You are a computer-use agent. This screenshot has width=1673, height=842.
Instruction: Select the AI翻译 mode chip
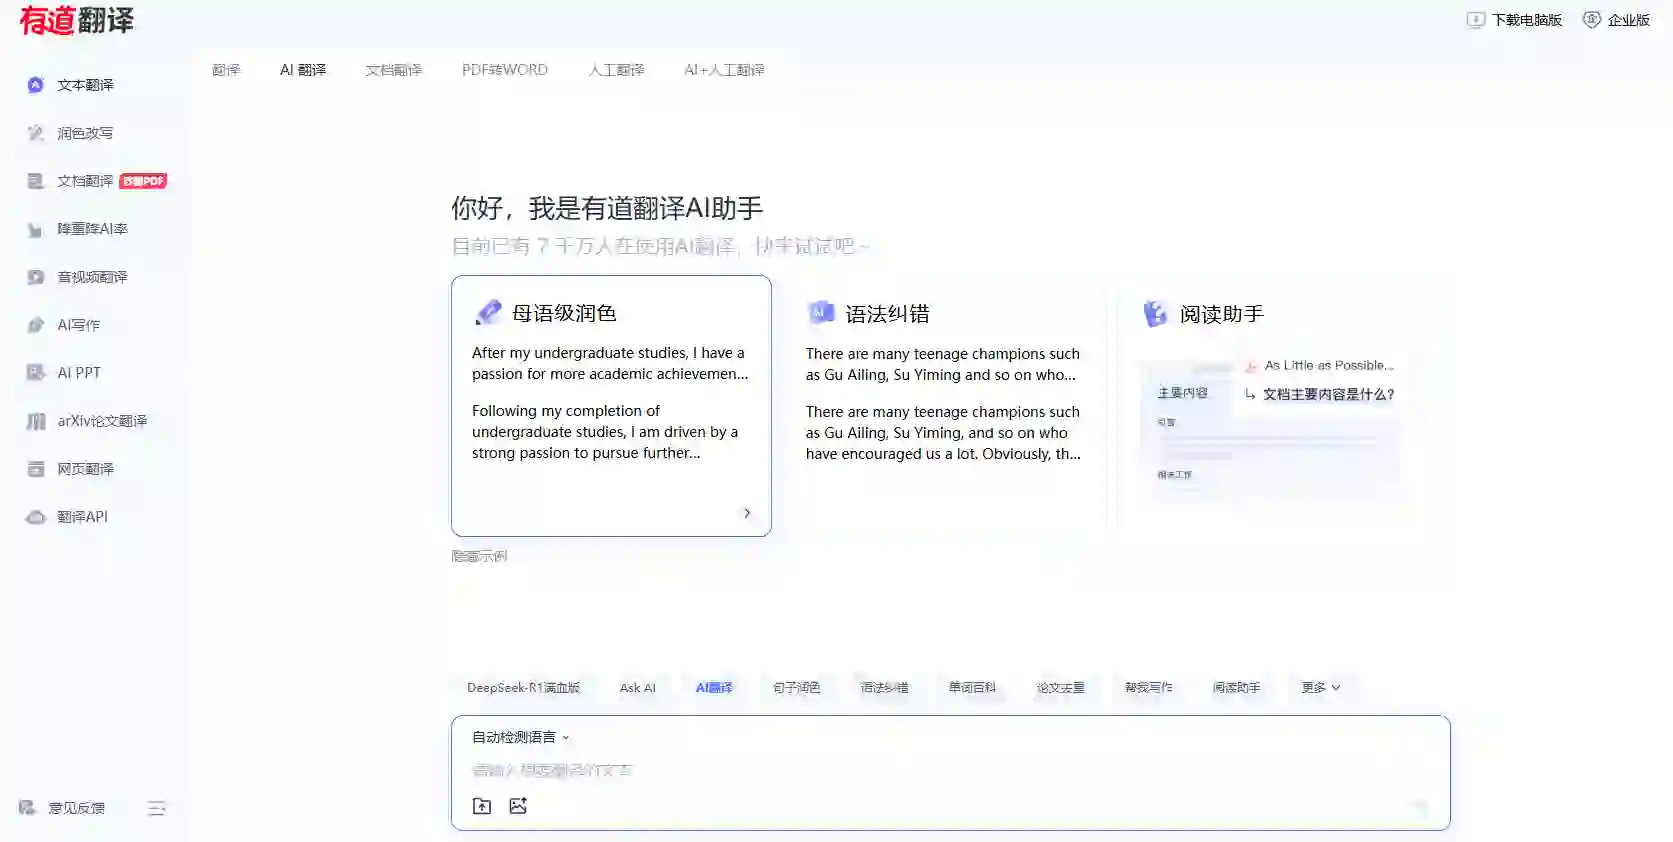[714, 688]
